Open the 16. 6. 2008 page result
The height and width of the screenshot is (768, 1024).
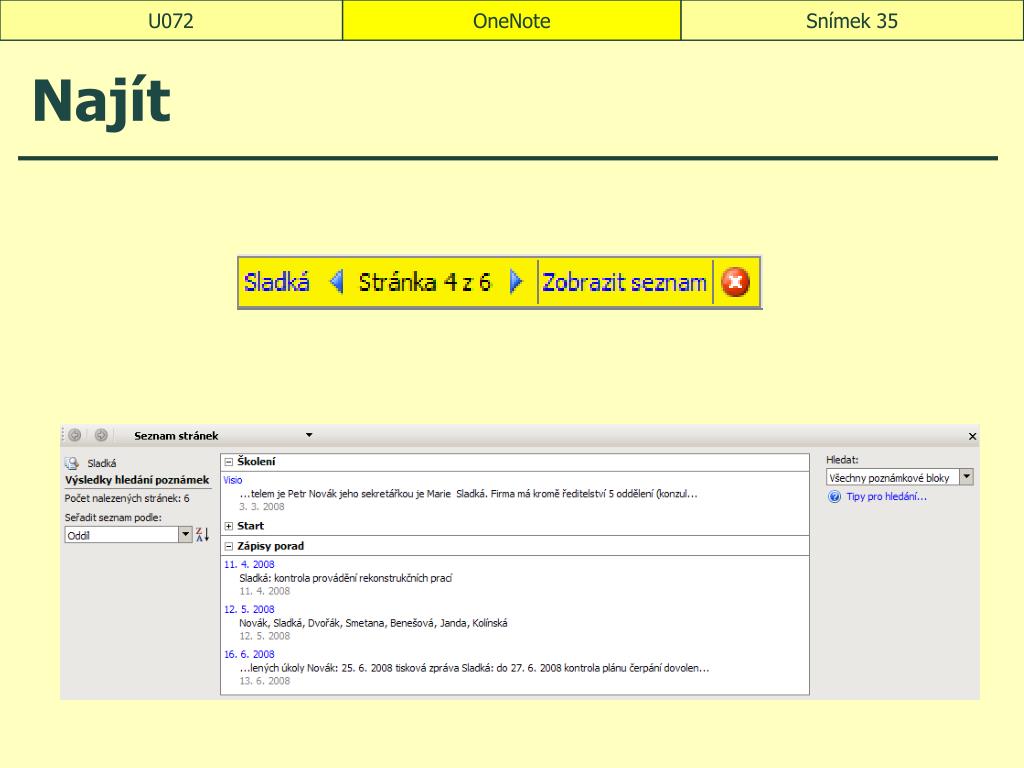click(249, 654)
